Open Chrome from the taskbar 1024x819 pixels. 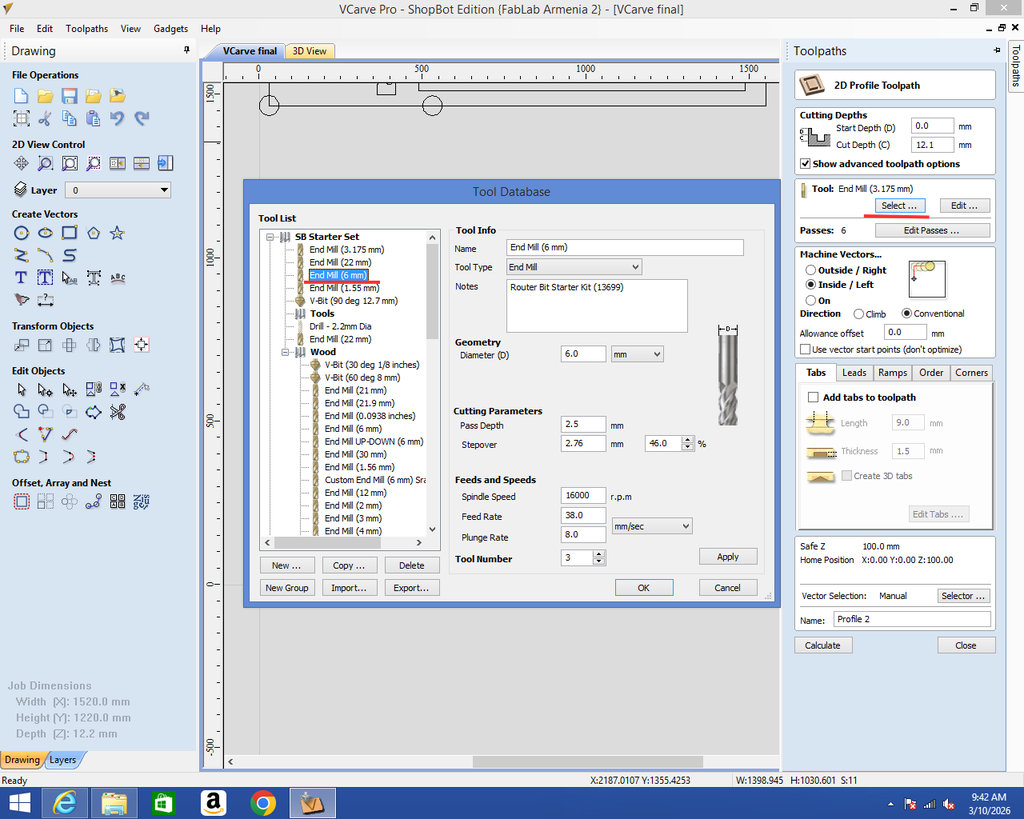(x=263, y=803)
